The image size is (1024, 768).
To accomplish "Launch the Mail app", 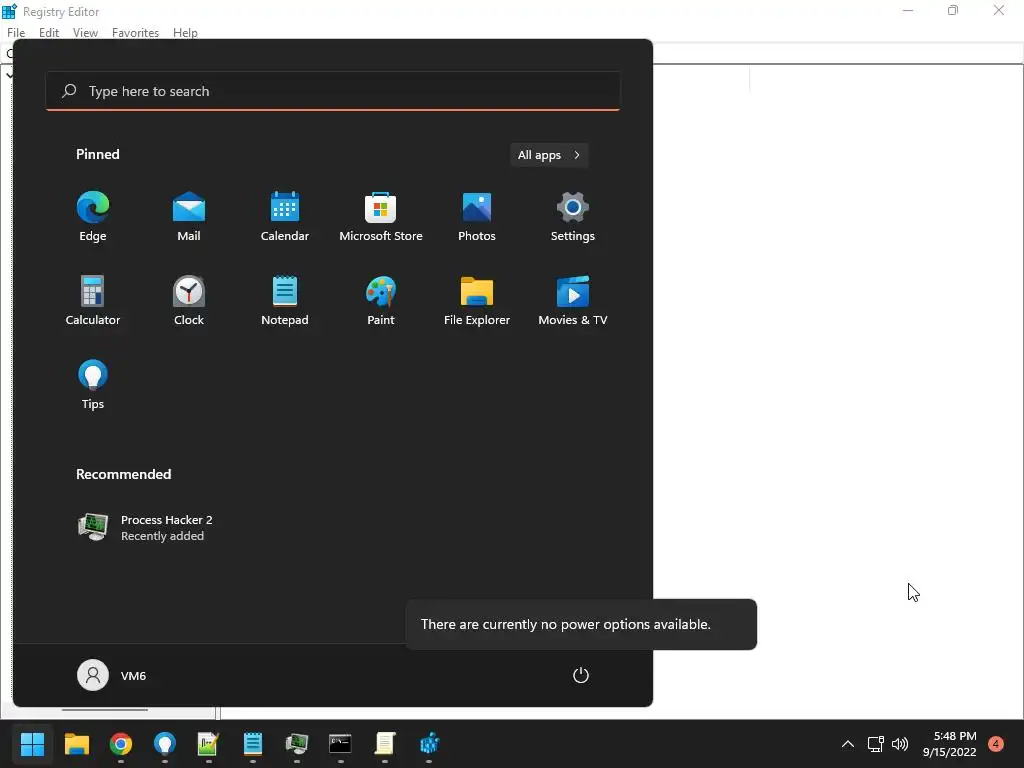I will point(189,217).
